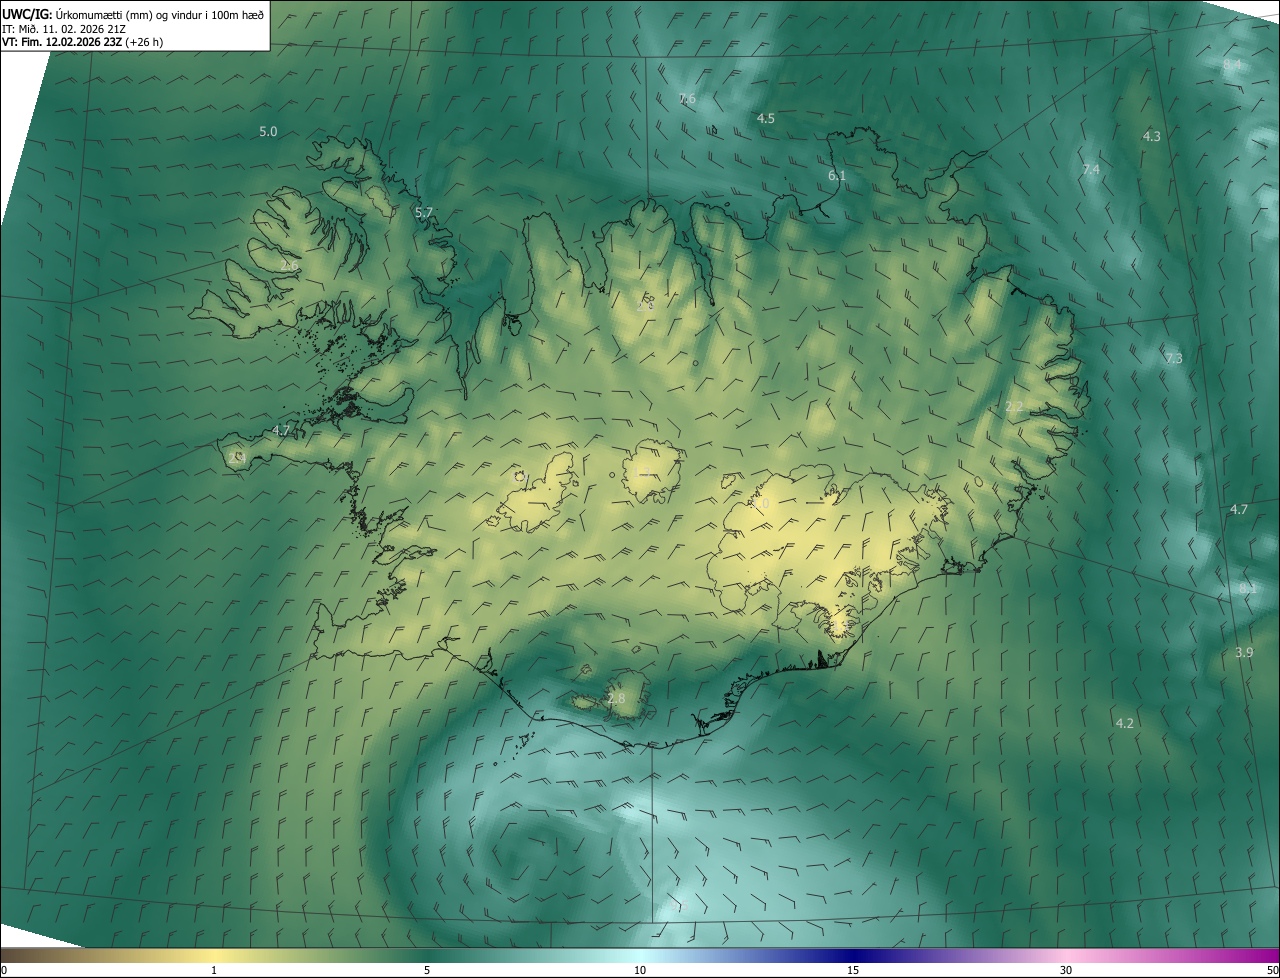The width and height of the screenshot is (1280, 978).
Task: Click the 'VT: Fim. 12.02.2026 23Z' line
Action: point(63,42)
